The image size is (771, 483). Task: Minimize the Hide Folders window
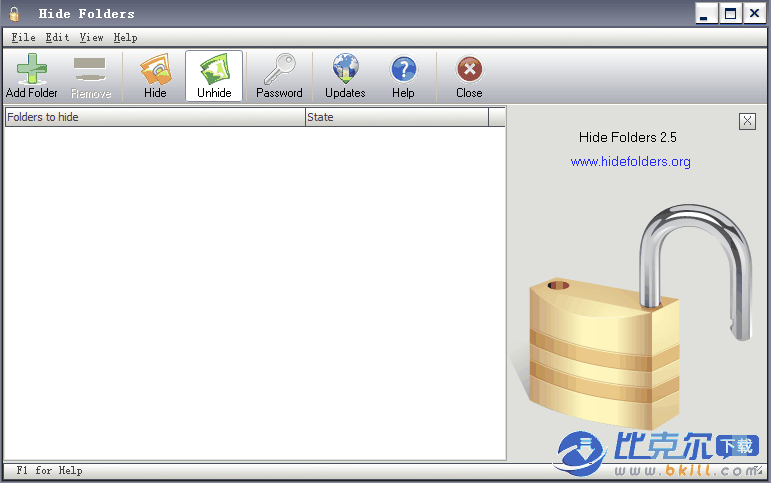(x=706, y=14)
